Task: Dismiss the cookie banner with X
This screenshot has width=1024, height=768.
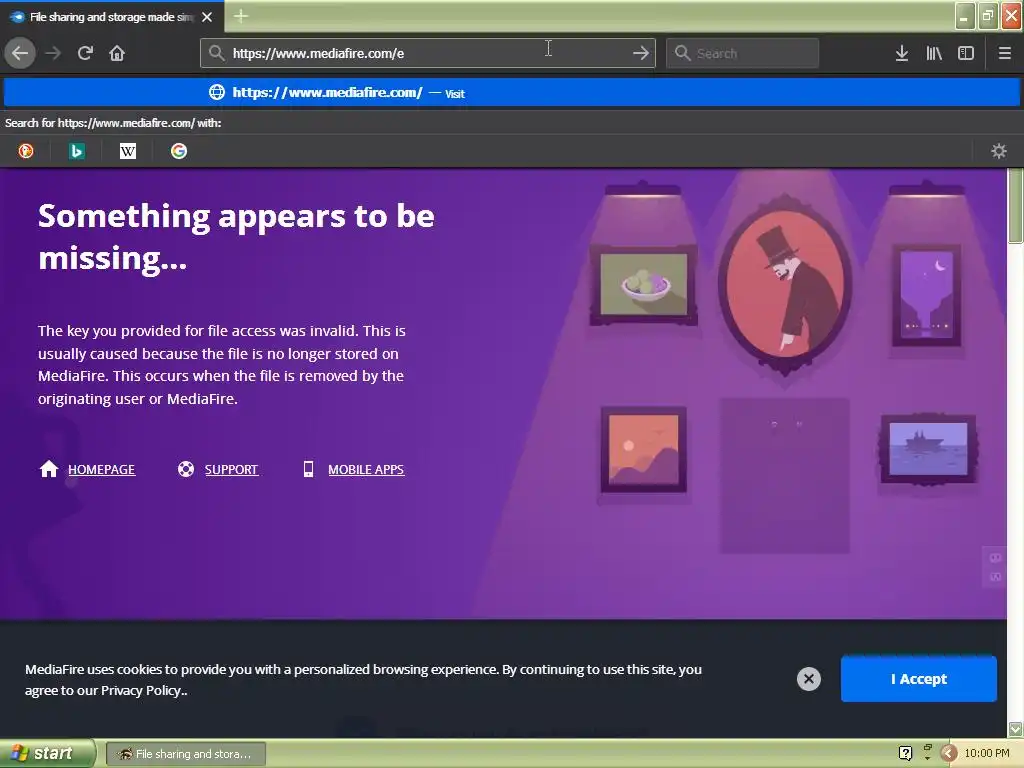Action: (x=808, y=679)
